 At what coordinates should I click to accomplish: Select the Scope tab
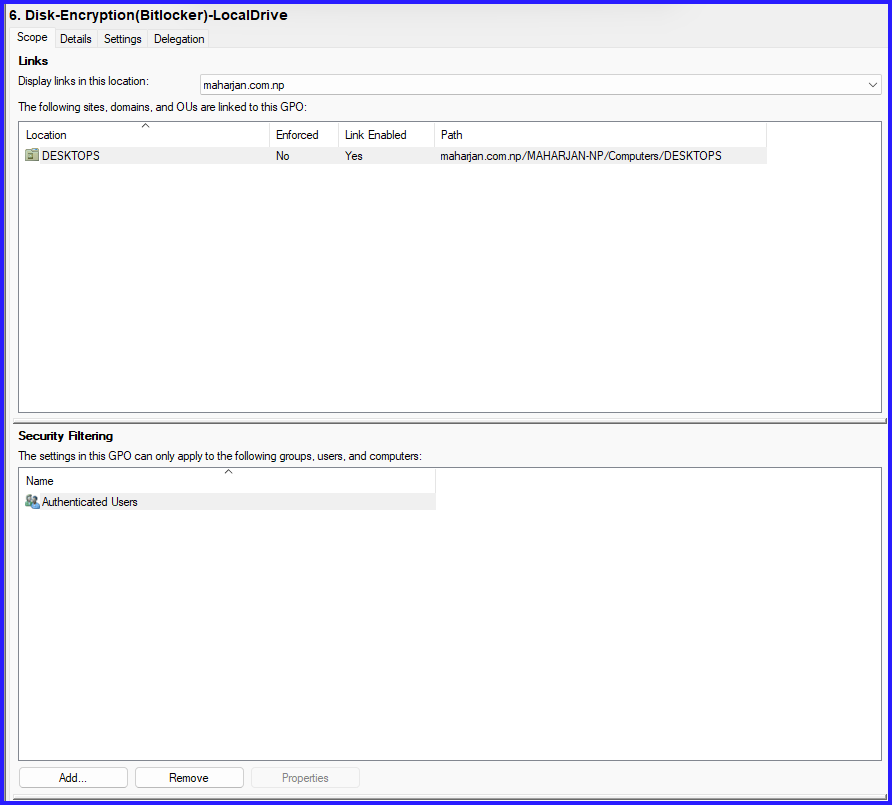click(32, 38)
